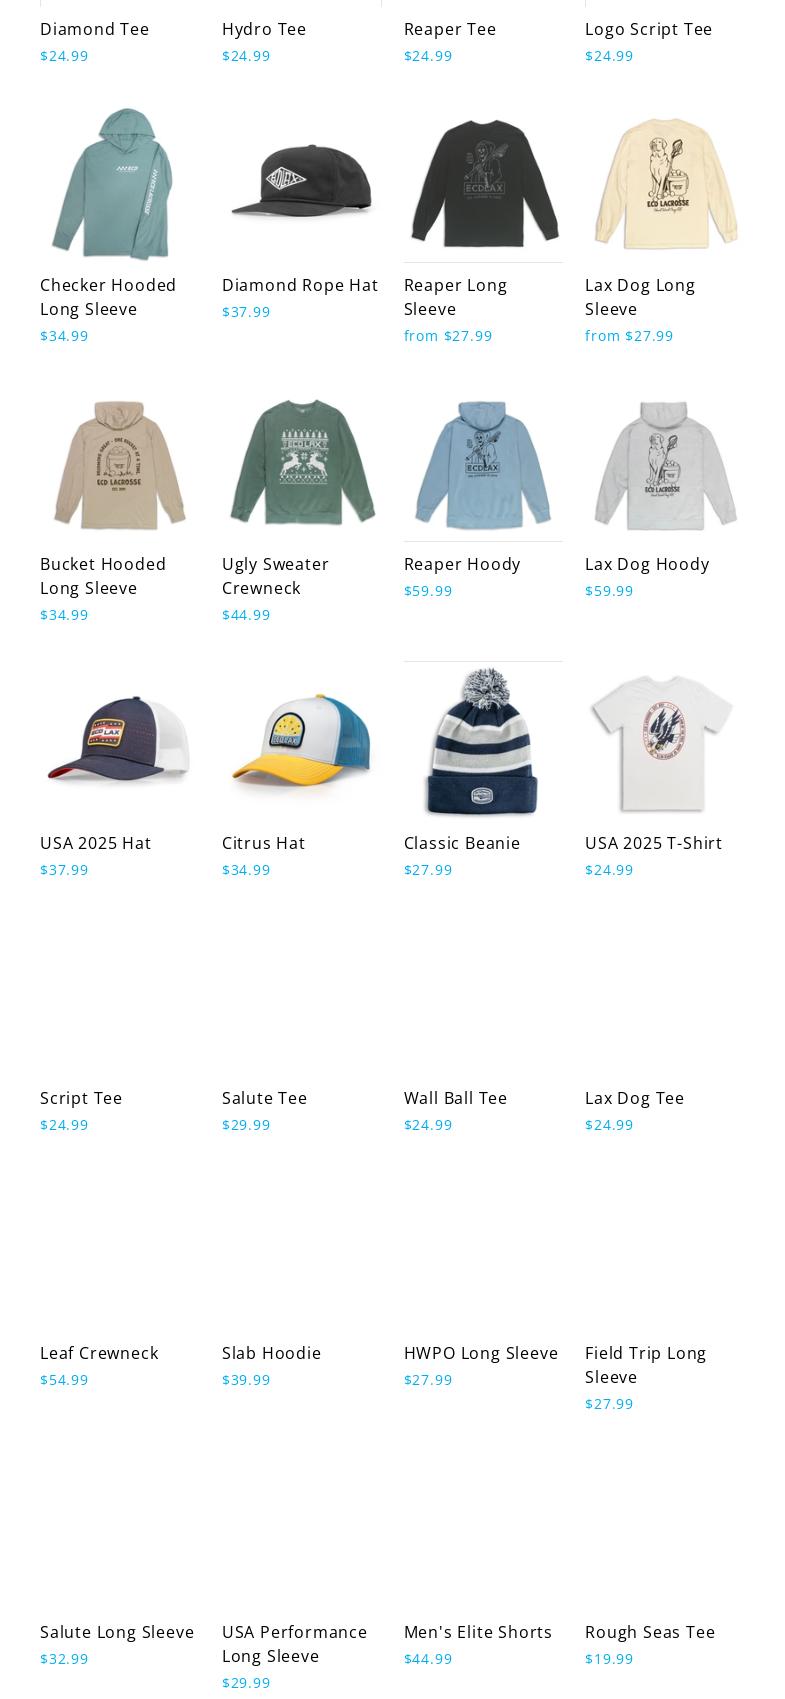This screenshot has width=785, height=1699.
Task: Open the Rough Seas Tee link
Action: coord(650,1632)
